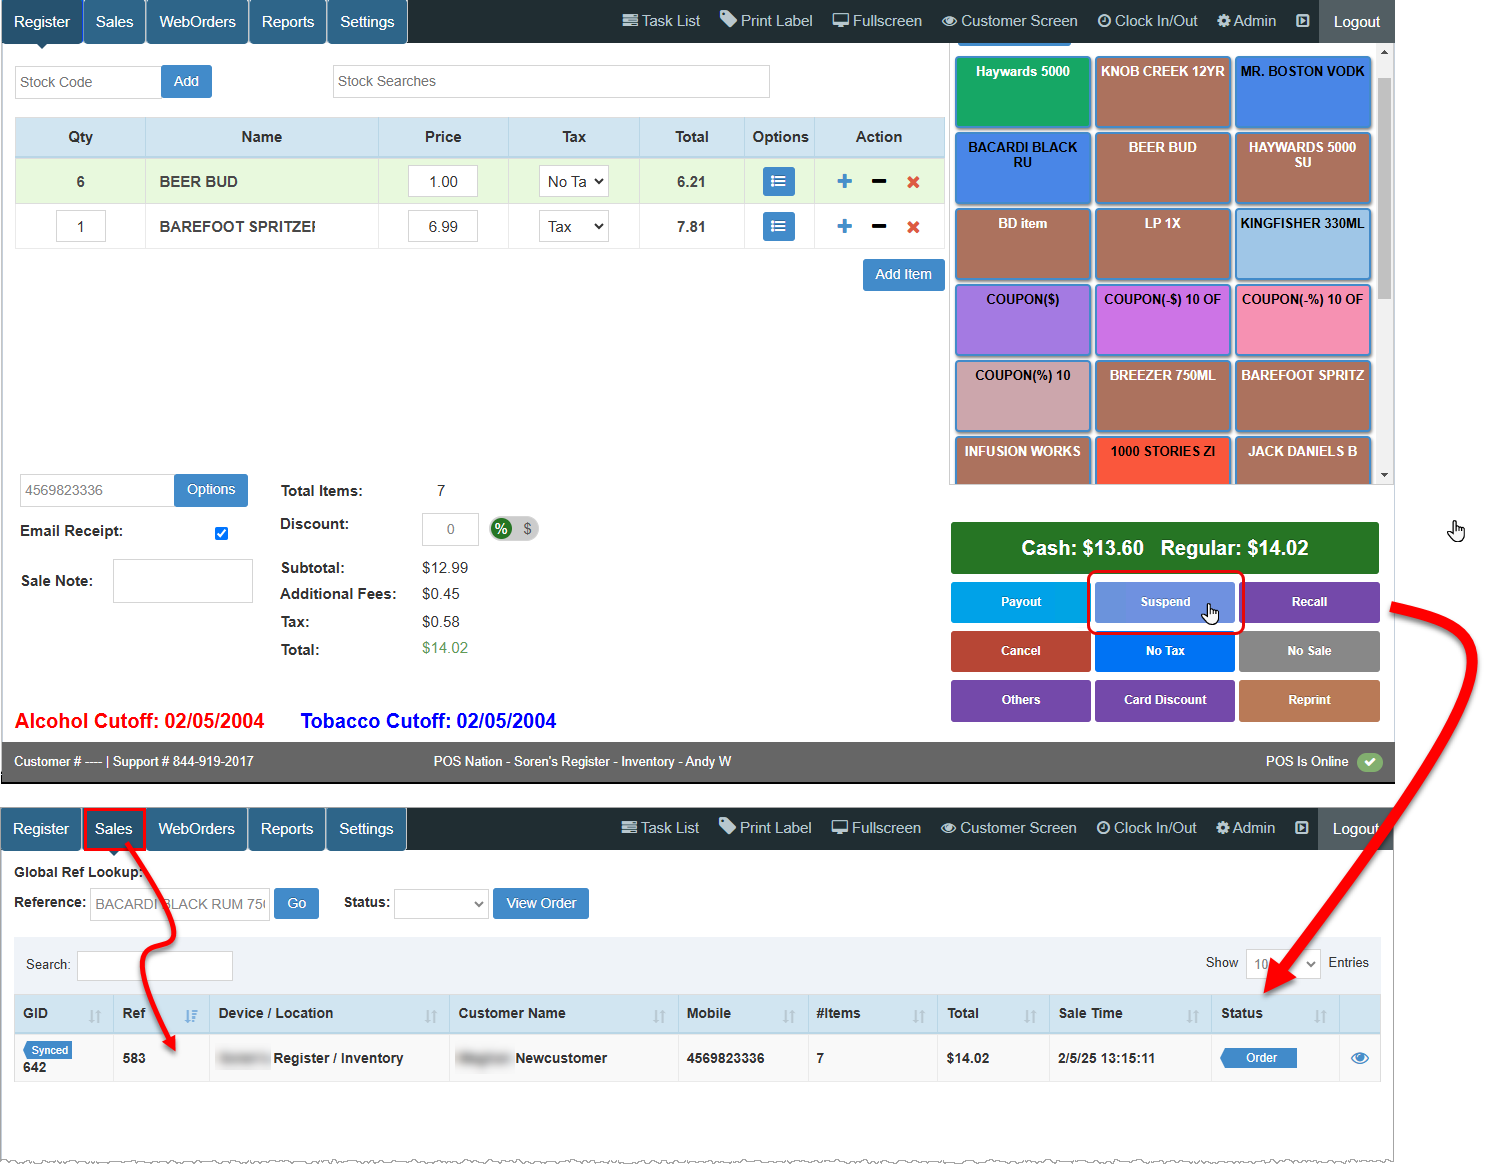Viewport: 1503px width, 1166px height.
Task: Increase BEER BUD quantity with plus icon
Action: (844, 181)
